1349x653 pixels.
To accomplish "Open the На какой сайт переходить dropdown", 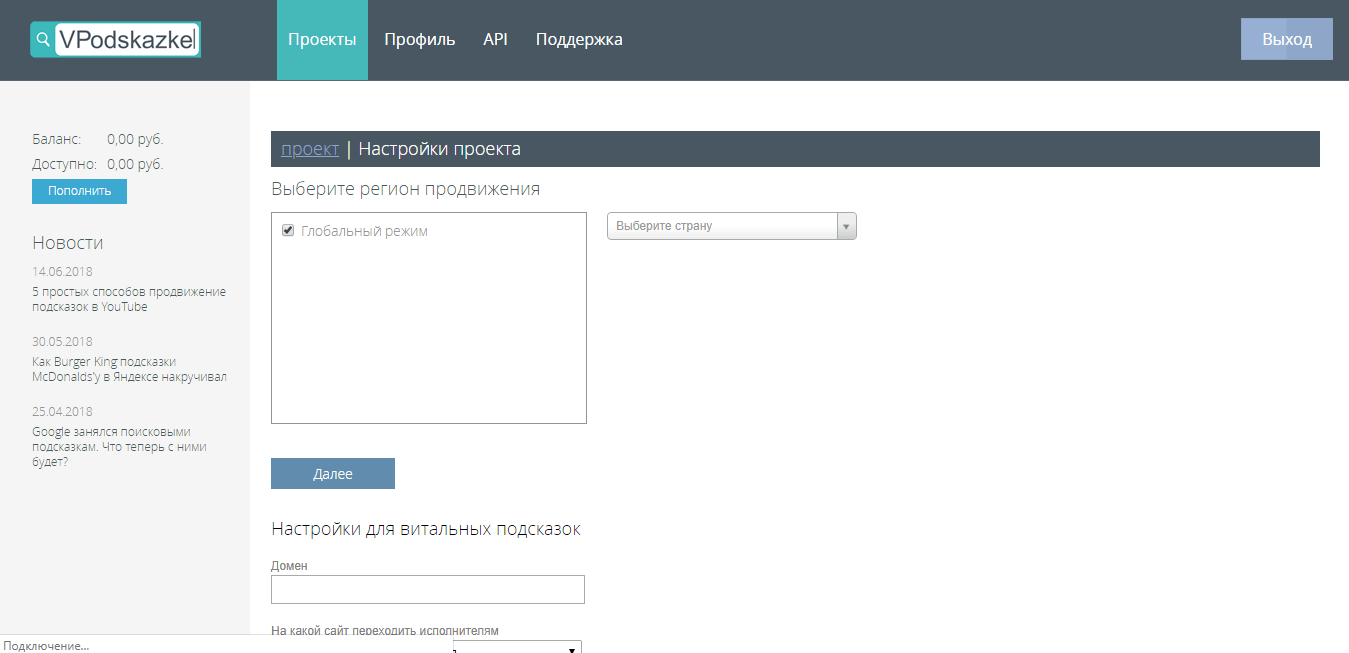I will pos(517,648).
